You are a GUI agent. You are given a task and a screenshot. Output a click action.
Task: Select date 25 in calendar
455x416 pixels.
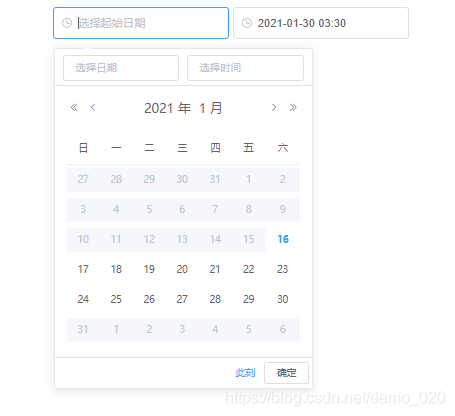tap(116, 299)
